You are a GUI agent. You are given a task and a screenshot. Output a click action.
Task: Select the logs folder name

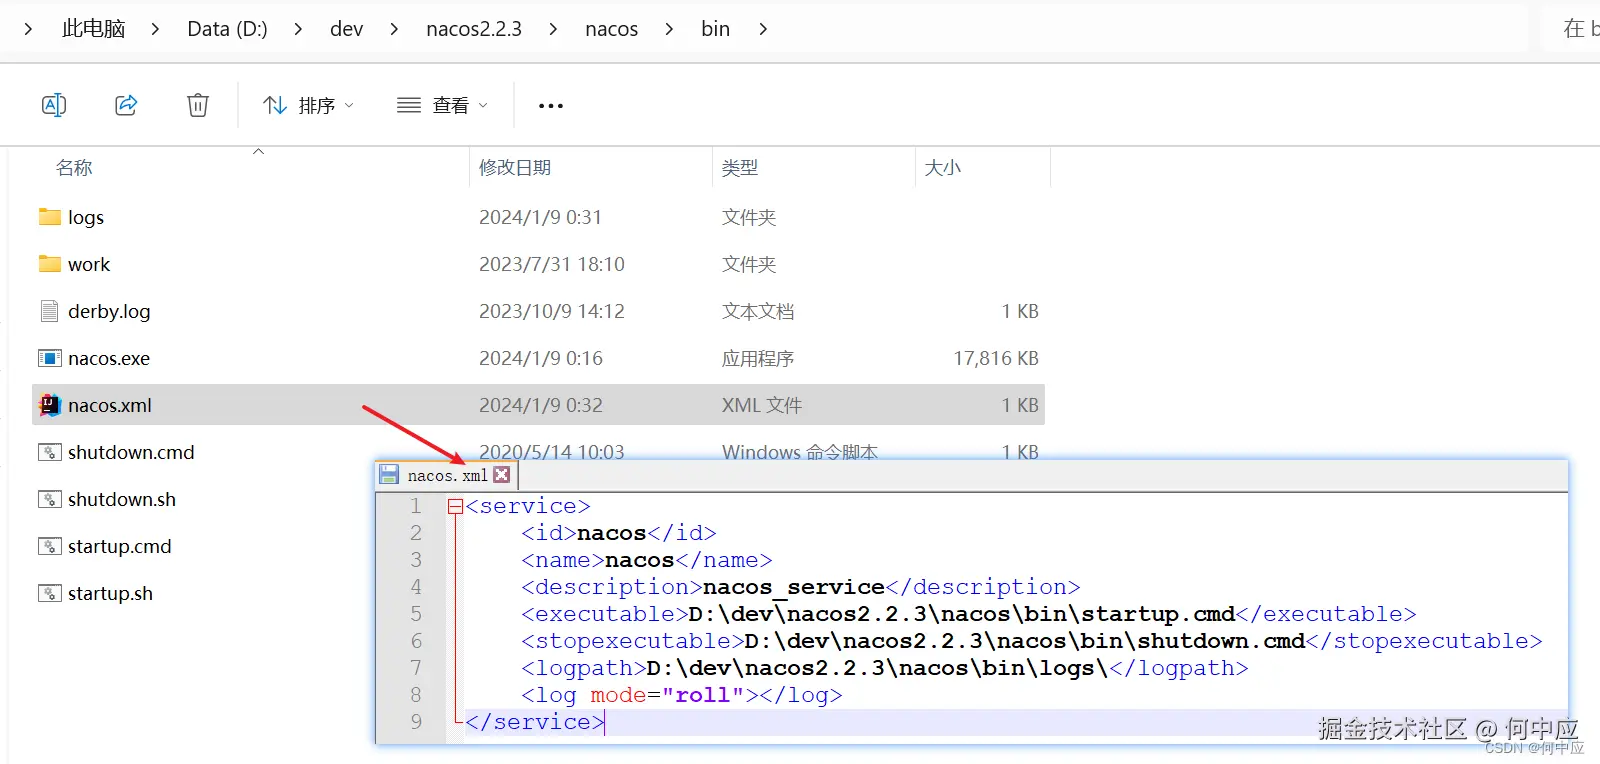pos(86,217)
